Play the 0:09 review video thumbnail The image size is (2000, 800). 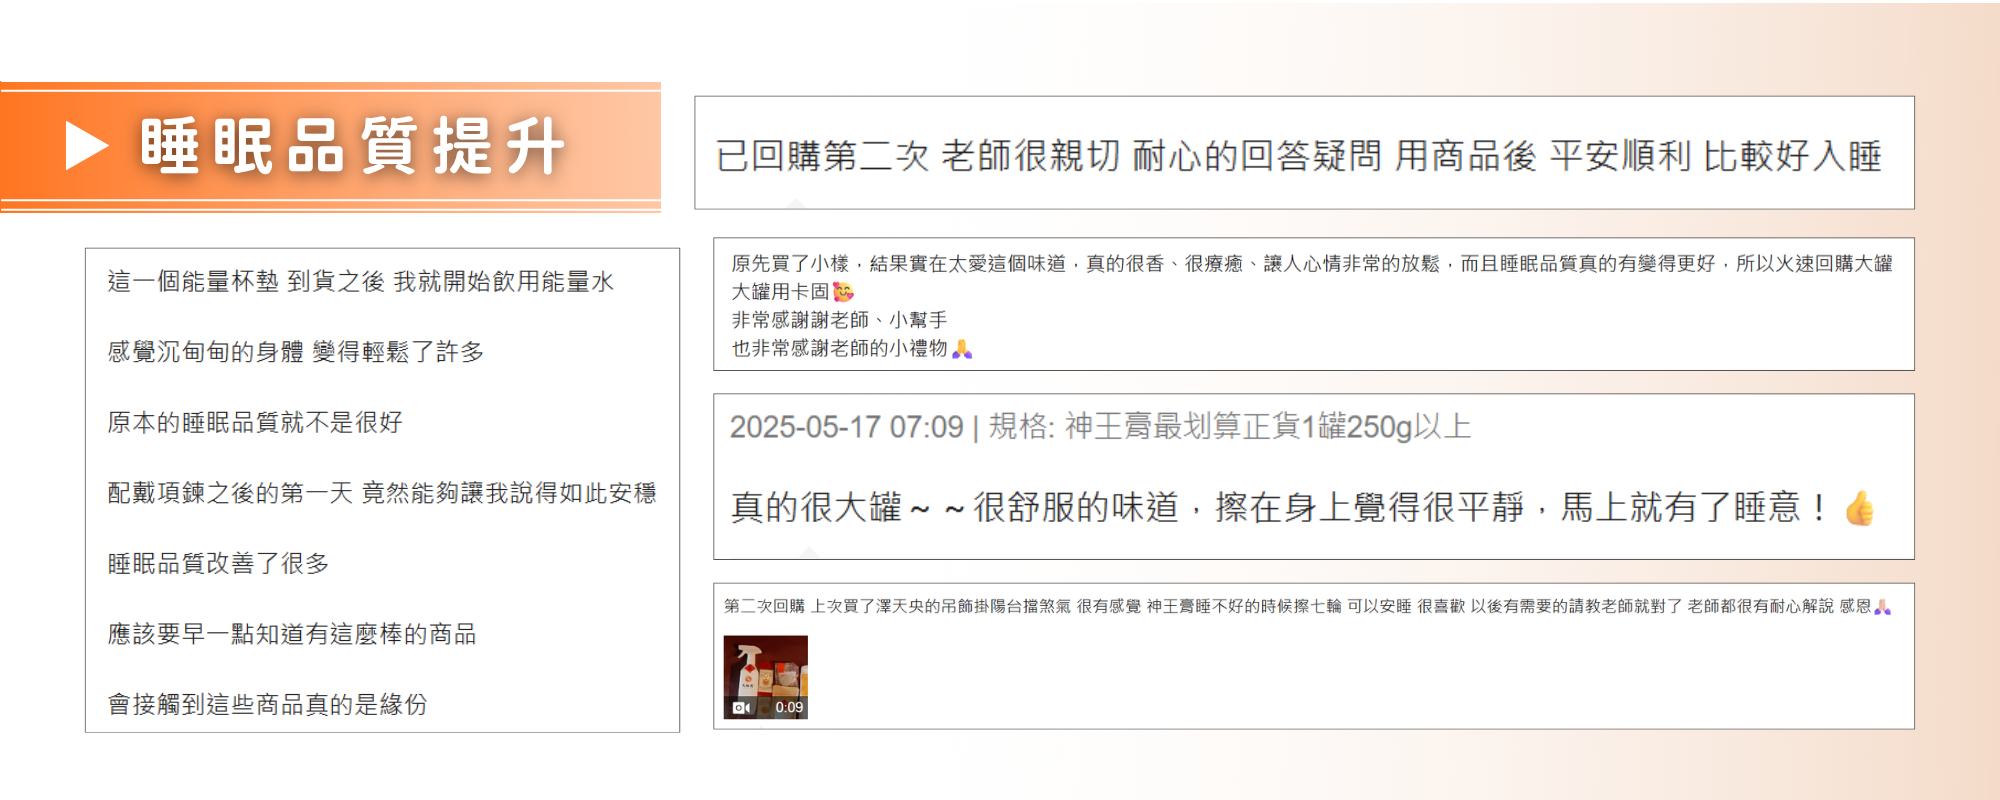765,671
